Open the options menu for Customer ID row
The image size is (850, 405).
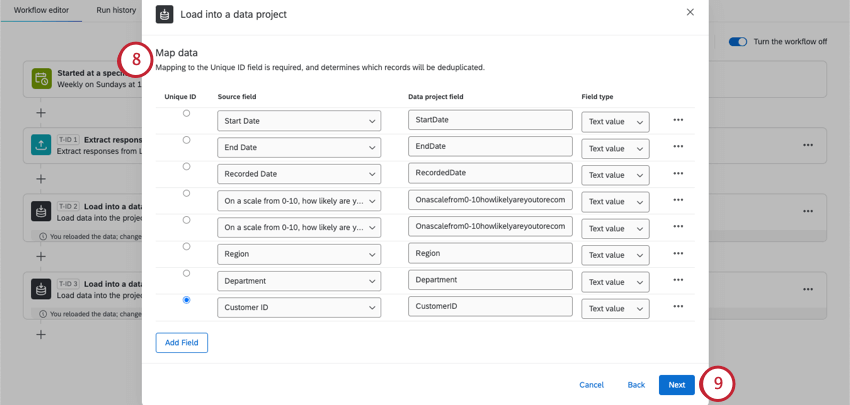pyautogui.click(x=678, y=307)
